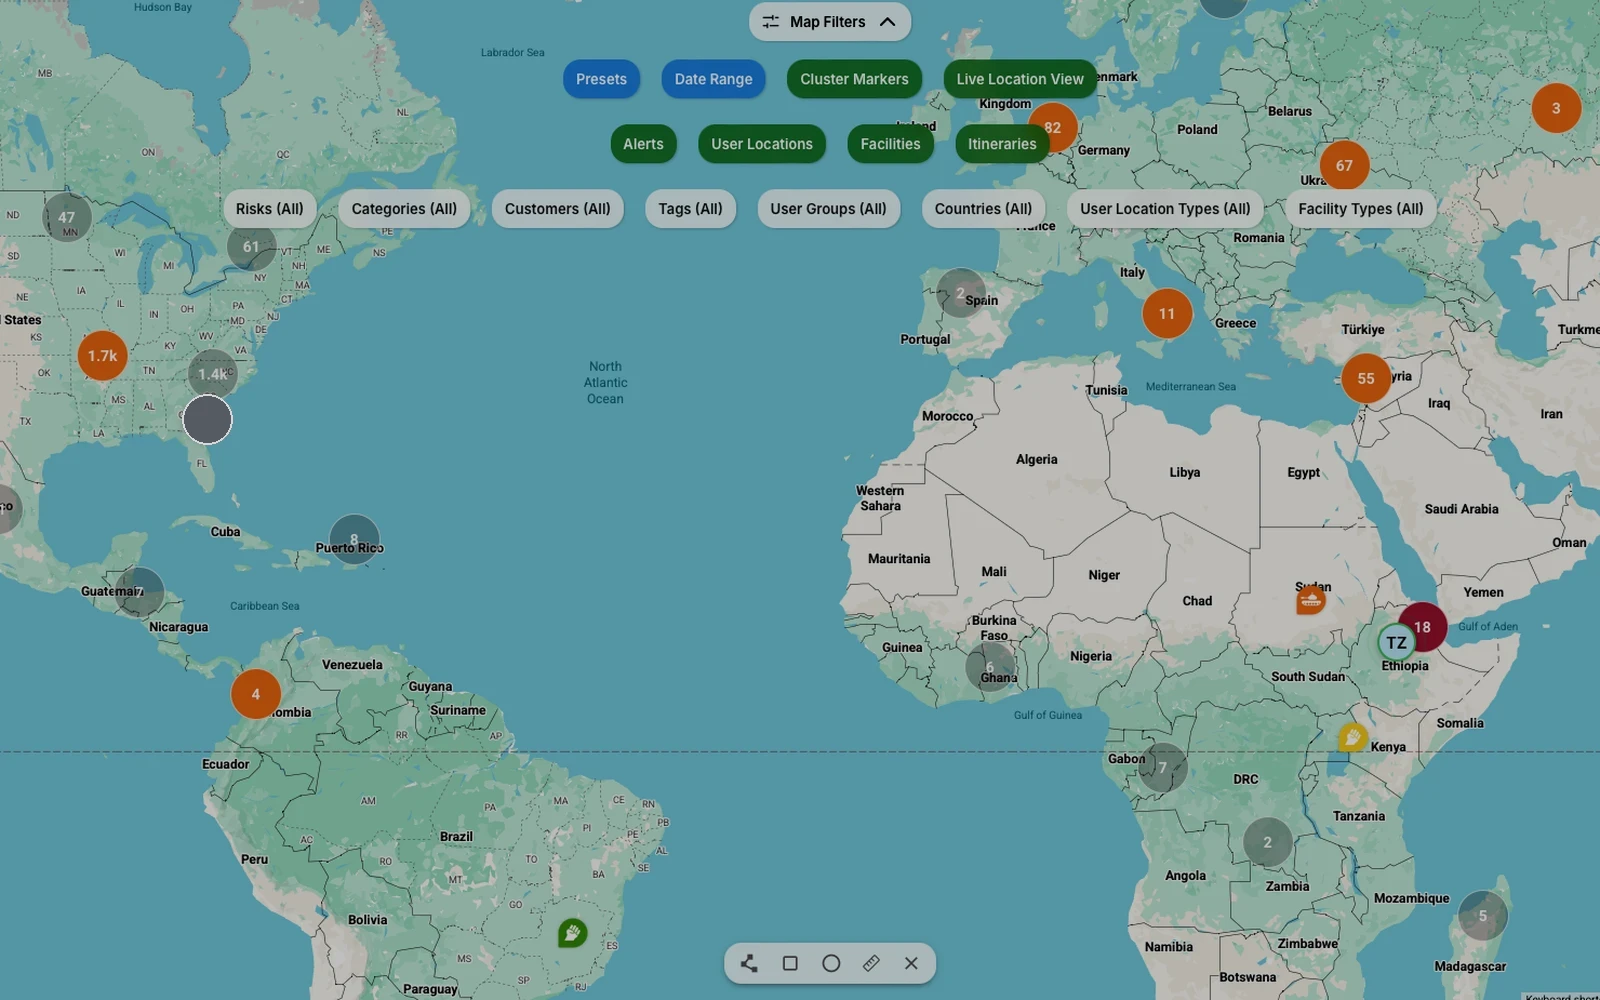The width and height of the screenshot is (1600, 1000).
Task: Open the Categories (All) filter
Action: [404, 209]
